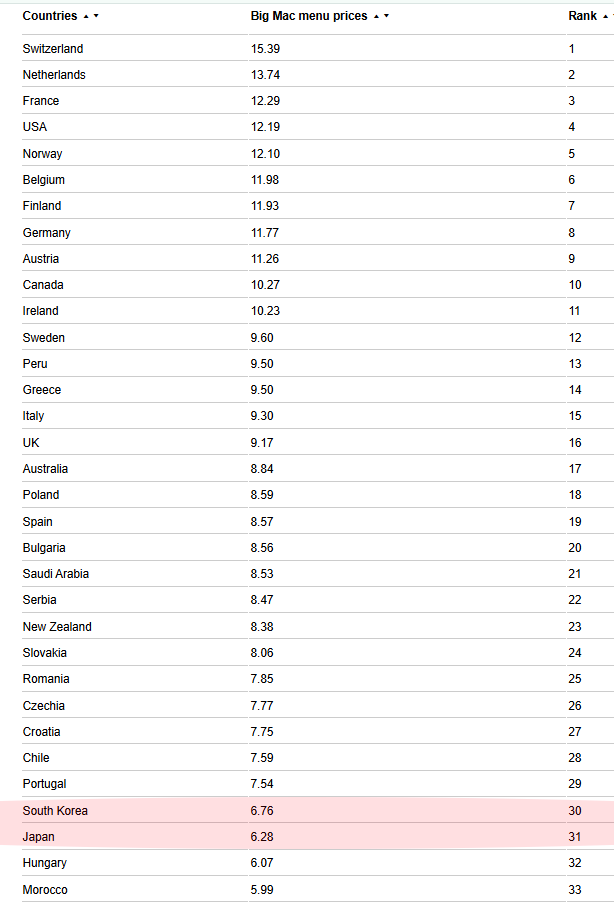The image size is (614, 902).
Task: Sort Countries column descending with down arrow
Action: click(96, 17)
